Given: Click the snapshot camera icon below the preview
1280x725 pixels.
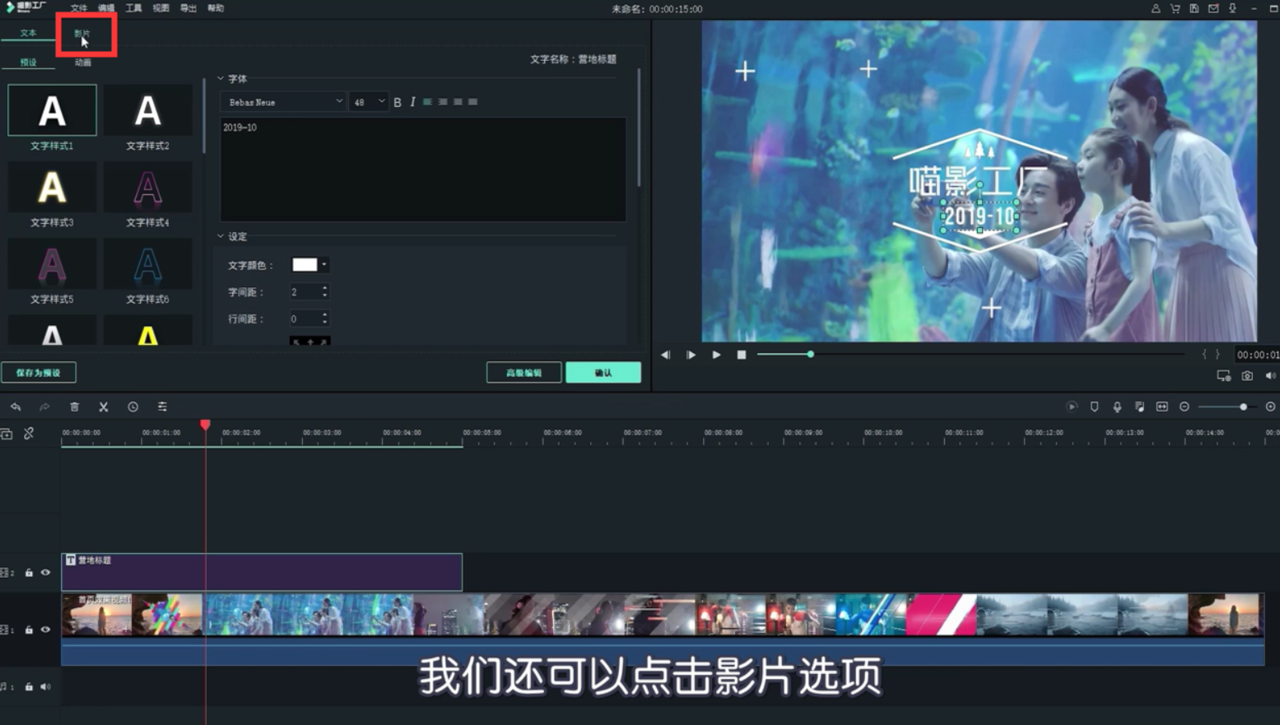Looking at the screenshot, I should [1247, 376].
